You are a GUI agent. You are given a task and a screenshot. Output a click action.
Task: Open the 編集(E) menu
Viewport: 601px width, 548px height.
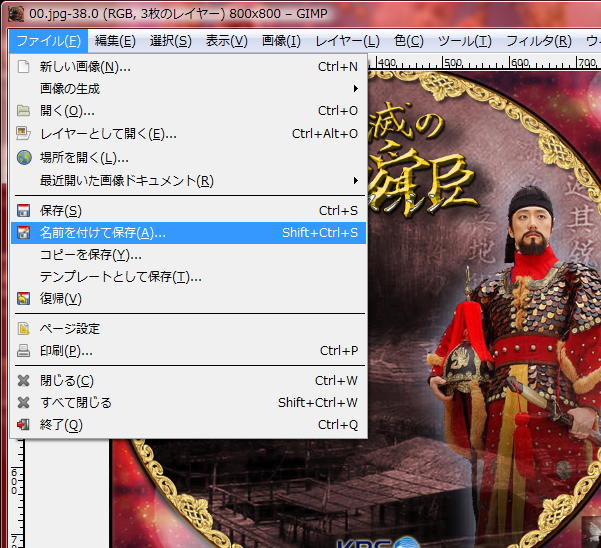(115, 41)
